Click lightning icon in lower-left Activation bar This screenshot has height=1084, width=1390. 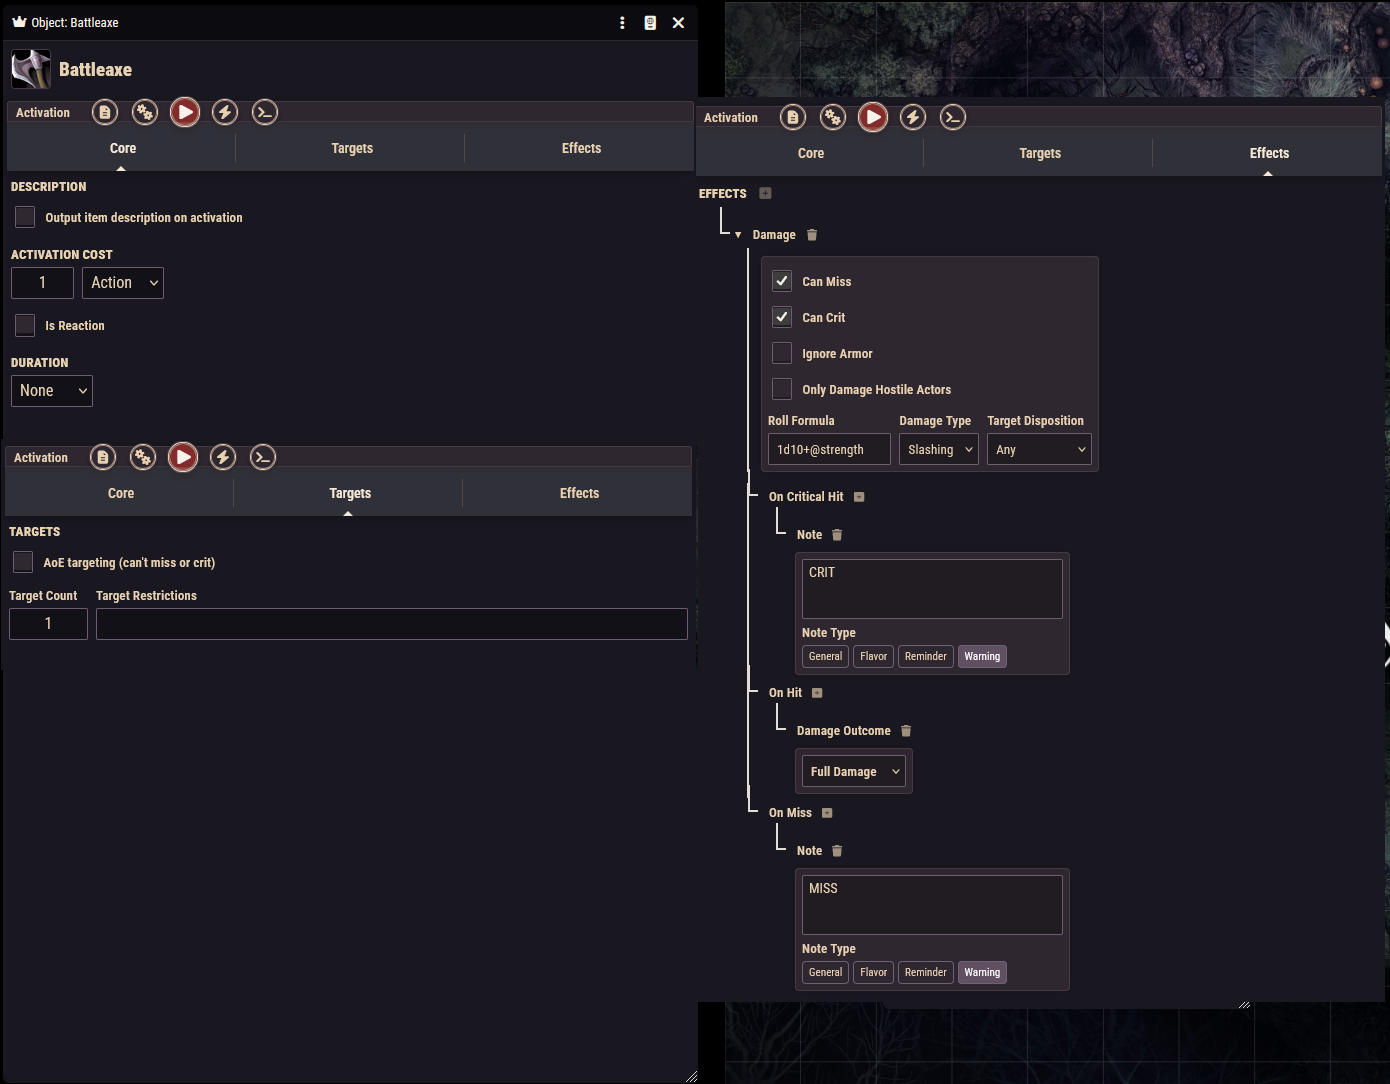223,457
